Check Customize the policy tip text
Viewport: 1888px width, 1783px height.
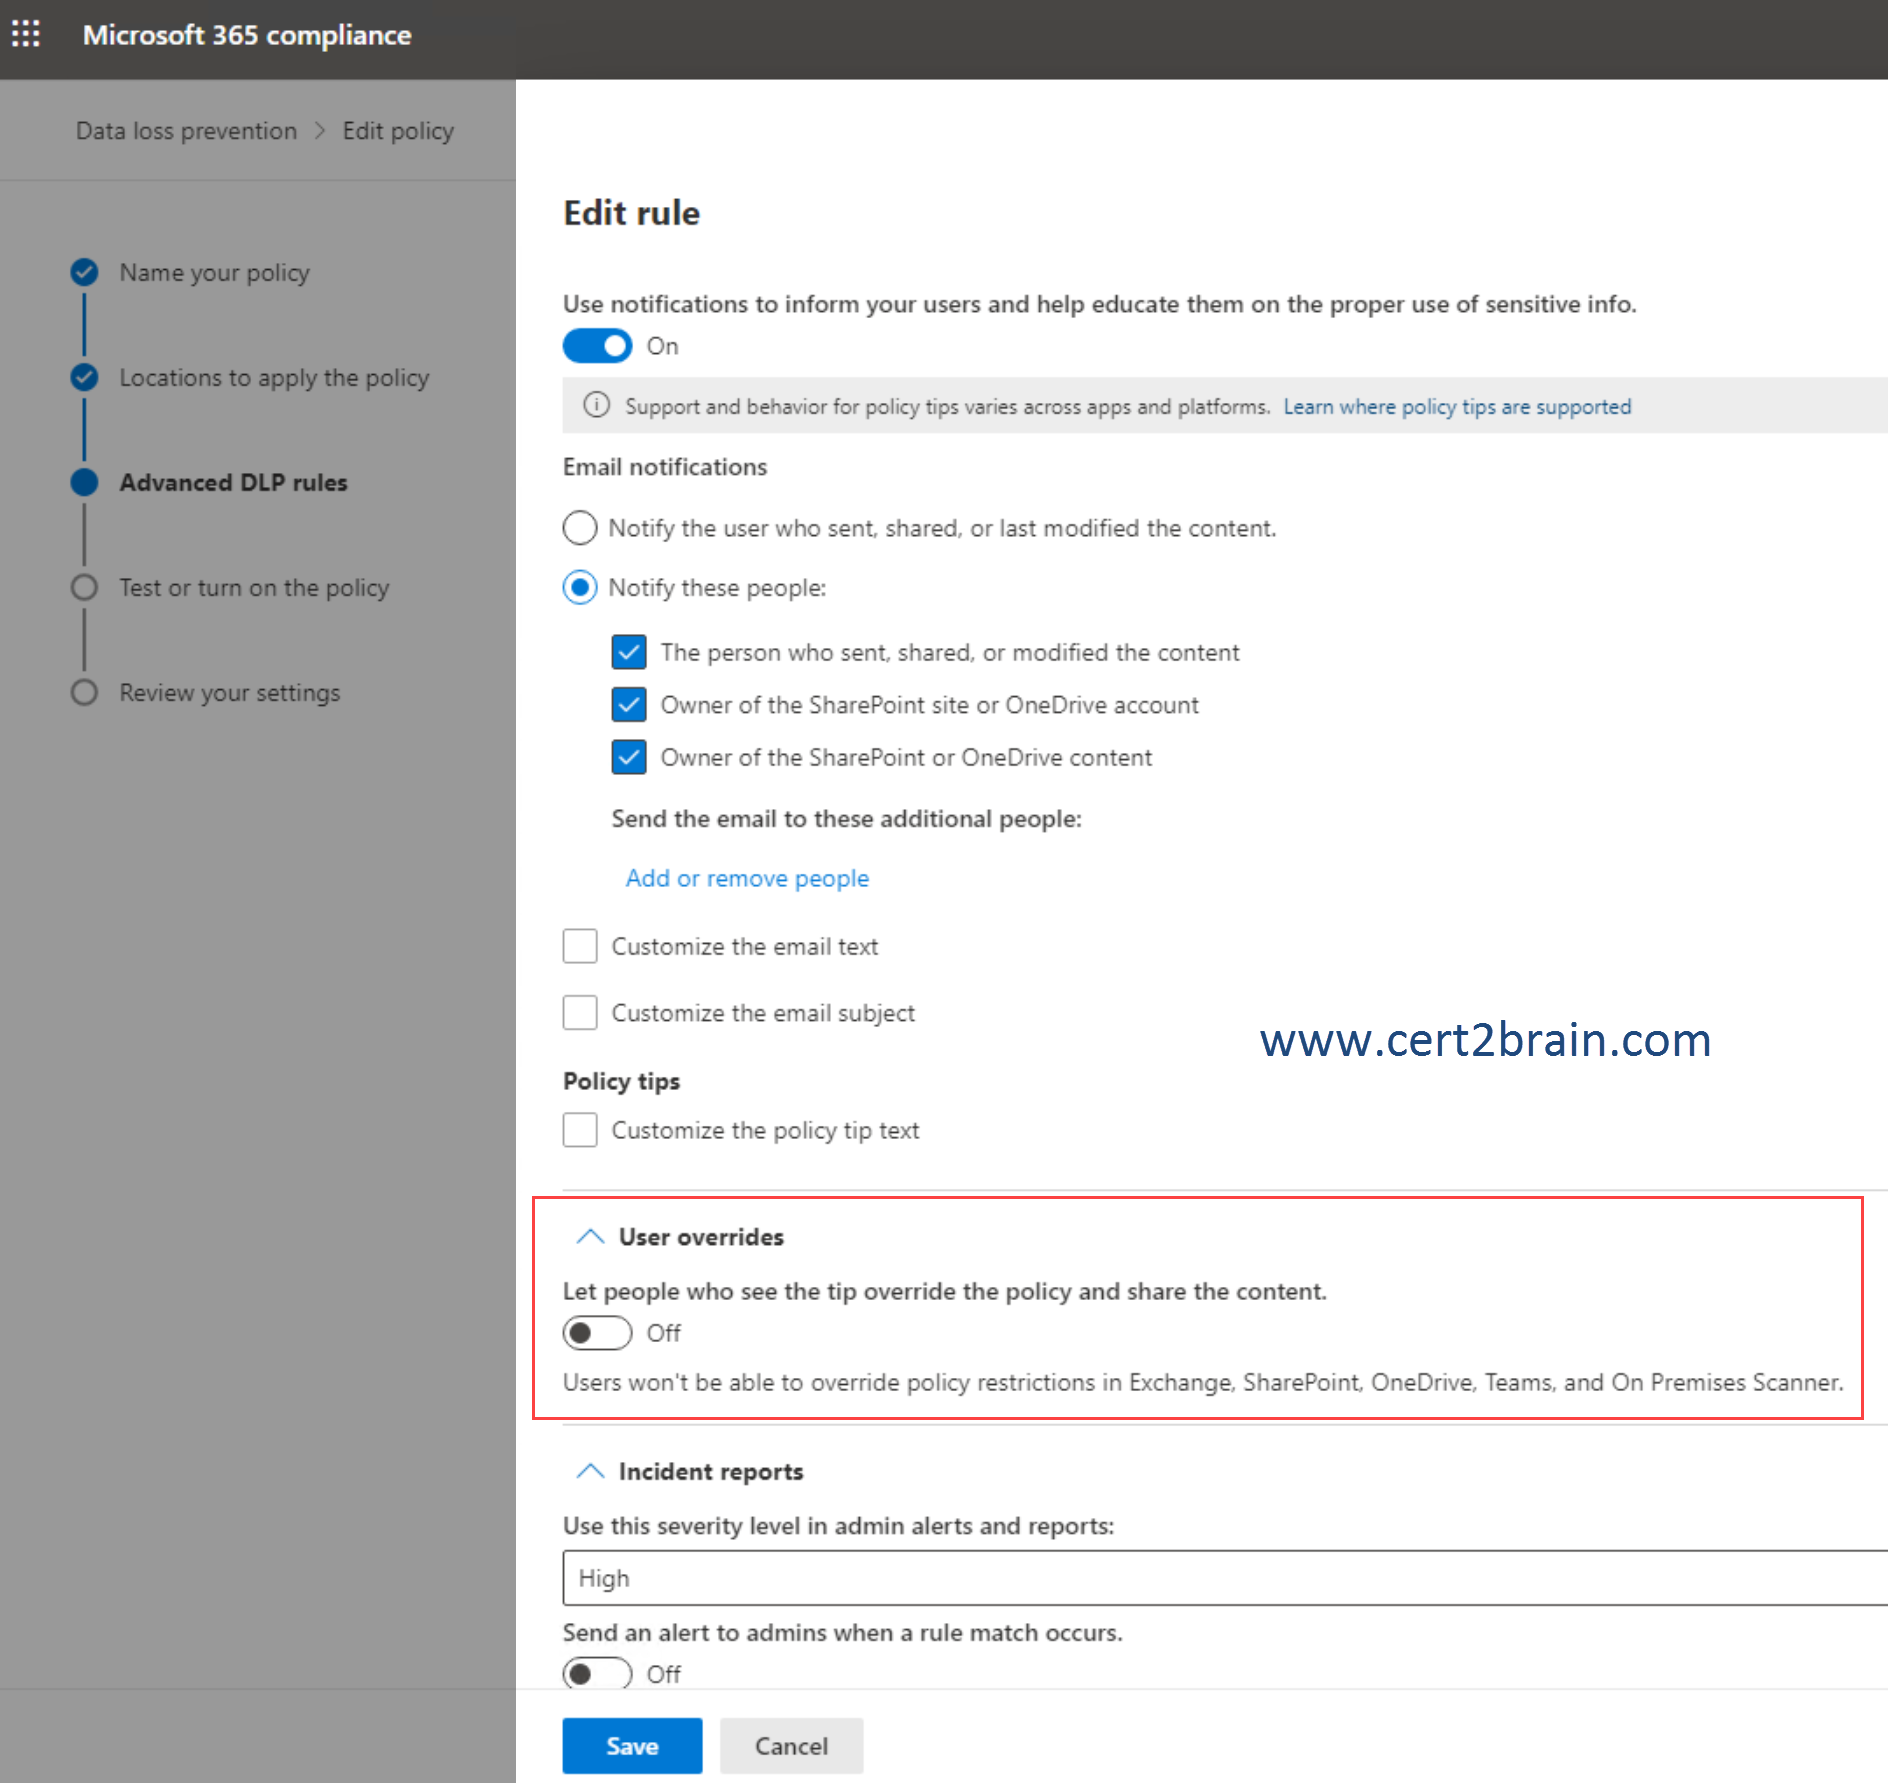(x=580, y=1130)
